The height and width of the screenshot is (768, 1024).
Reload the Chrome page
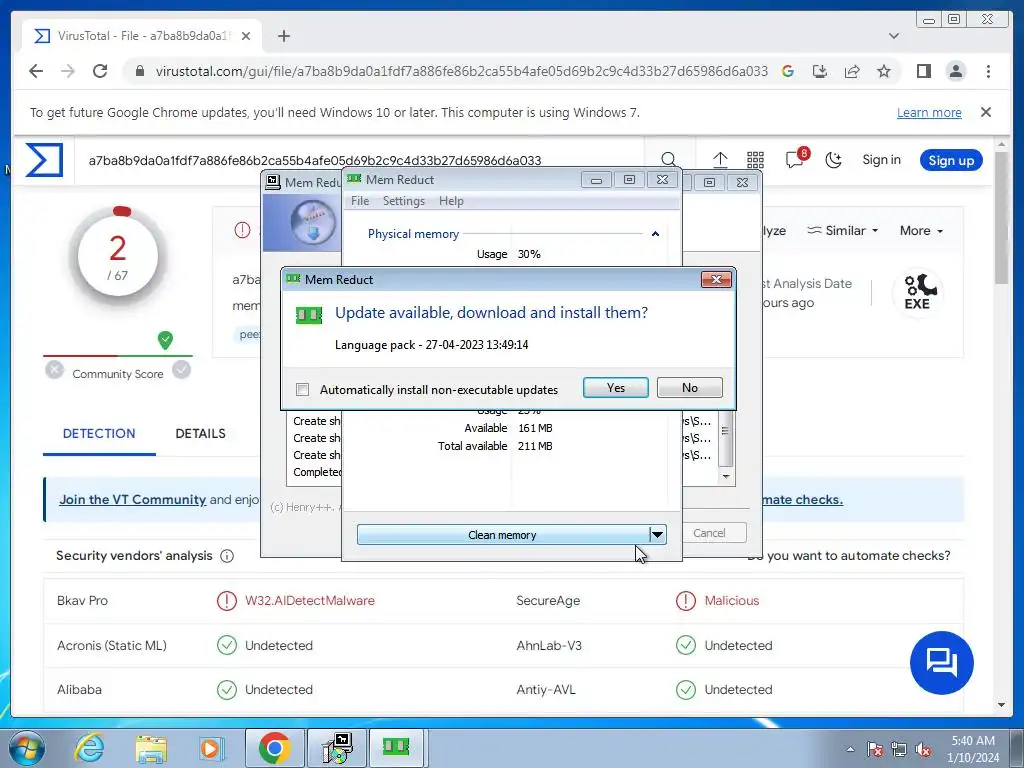click(100, 71)
